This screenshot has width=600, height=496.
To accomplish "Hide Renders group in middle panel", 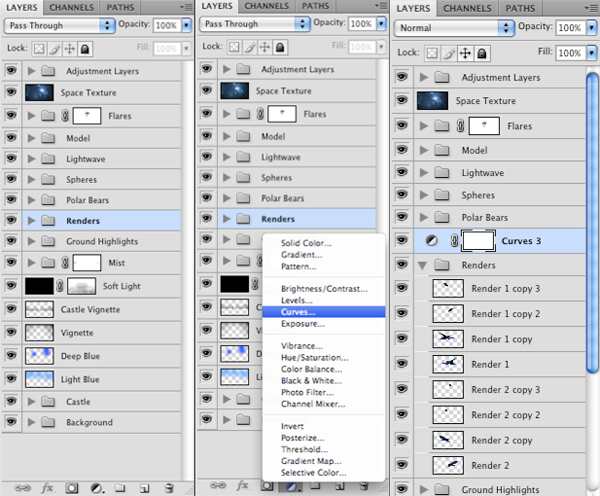I will point(207,218).
